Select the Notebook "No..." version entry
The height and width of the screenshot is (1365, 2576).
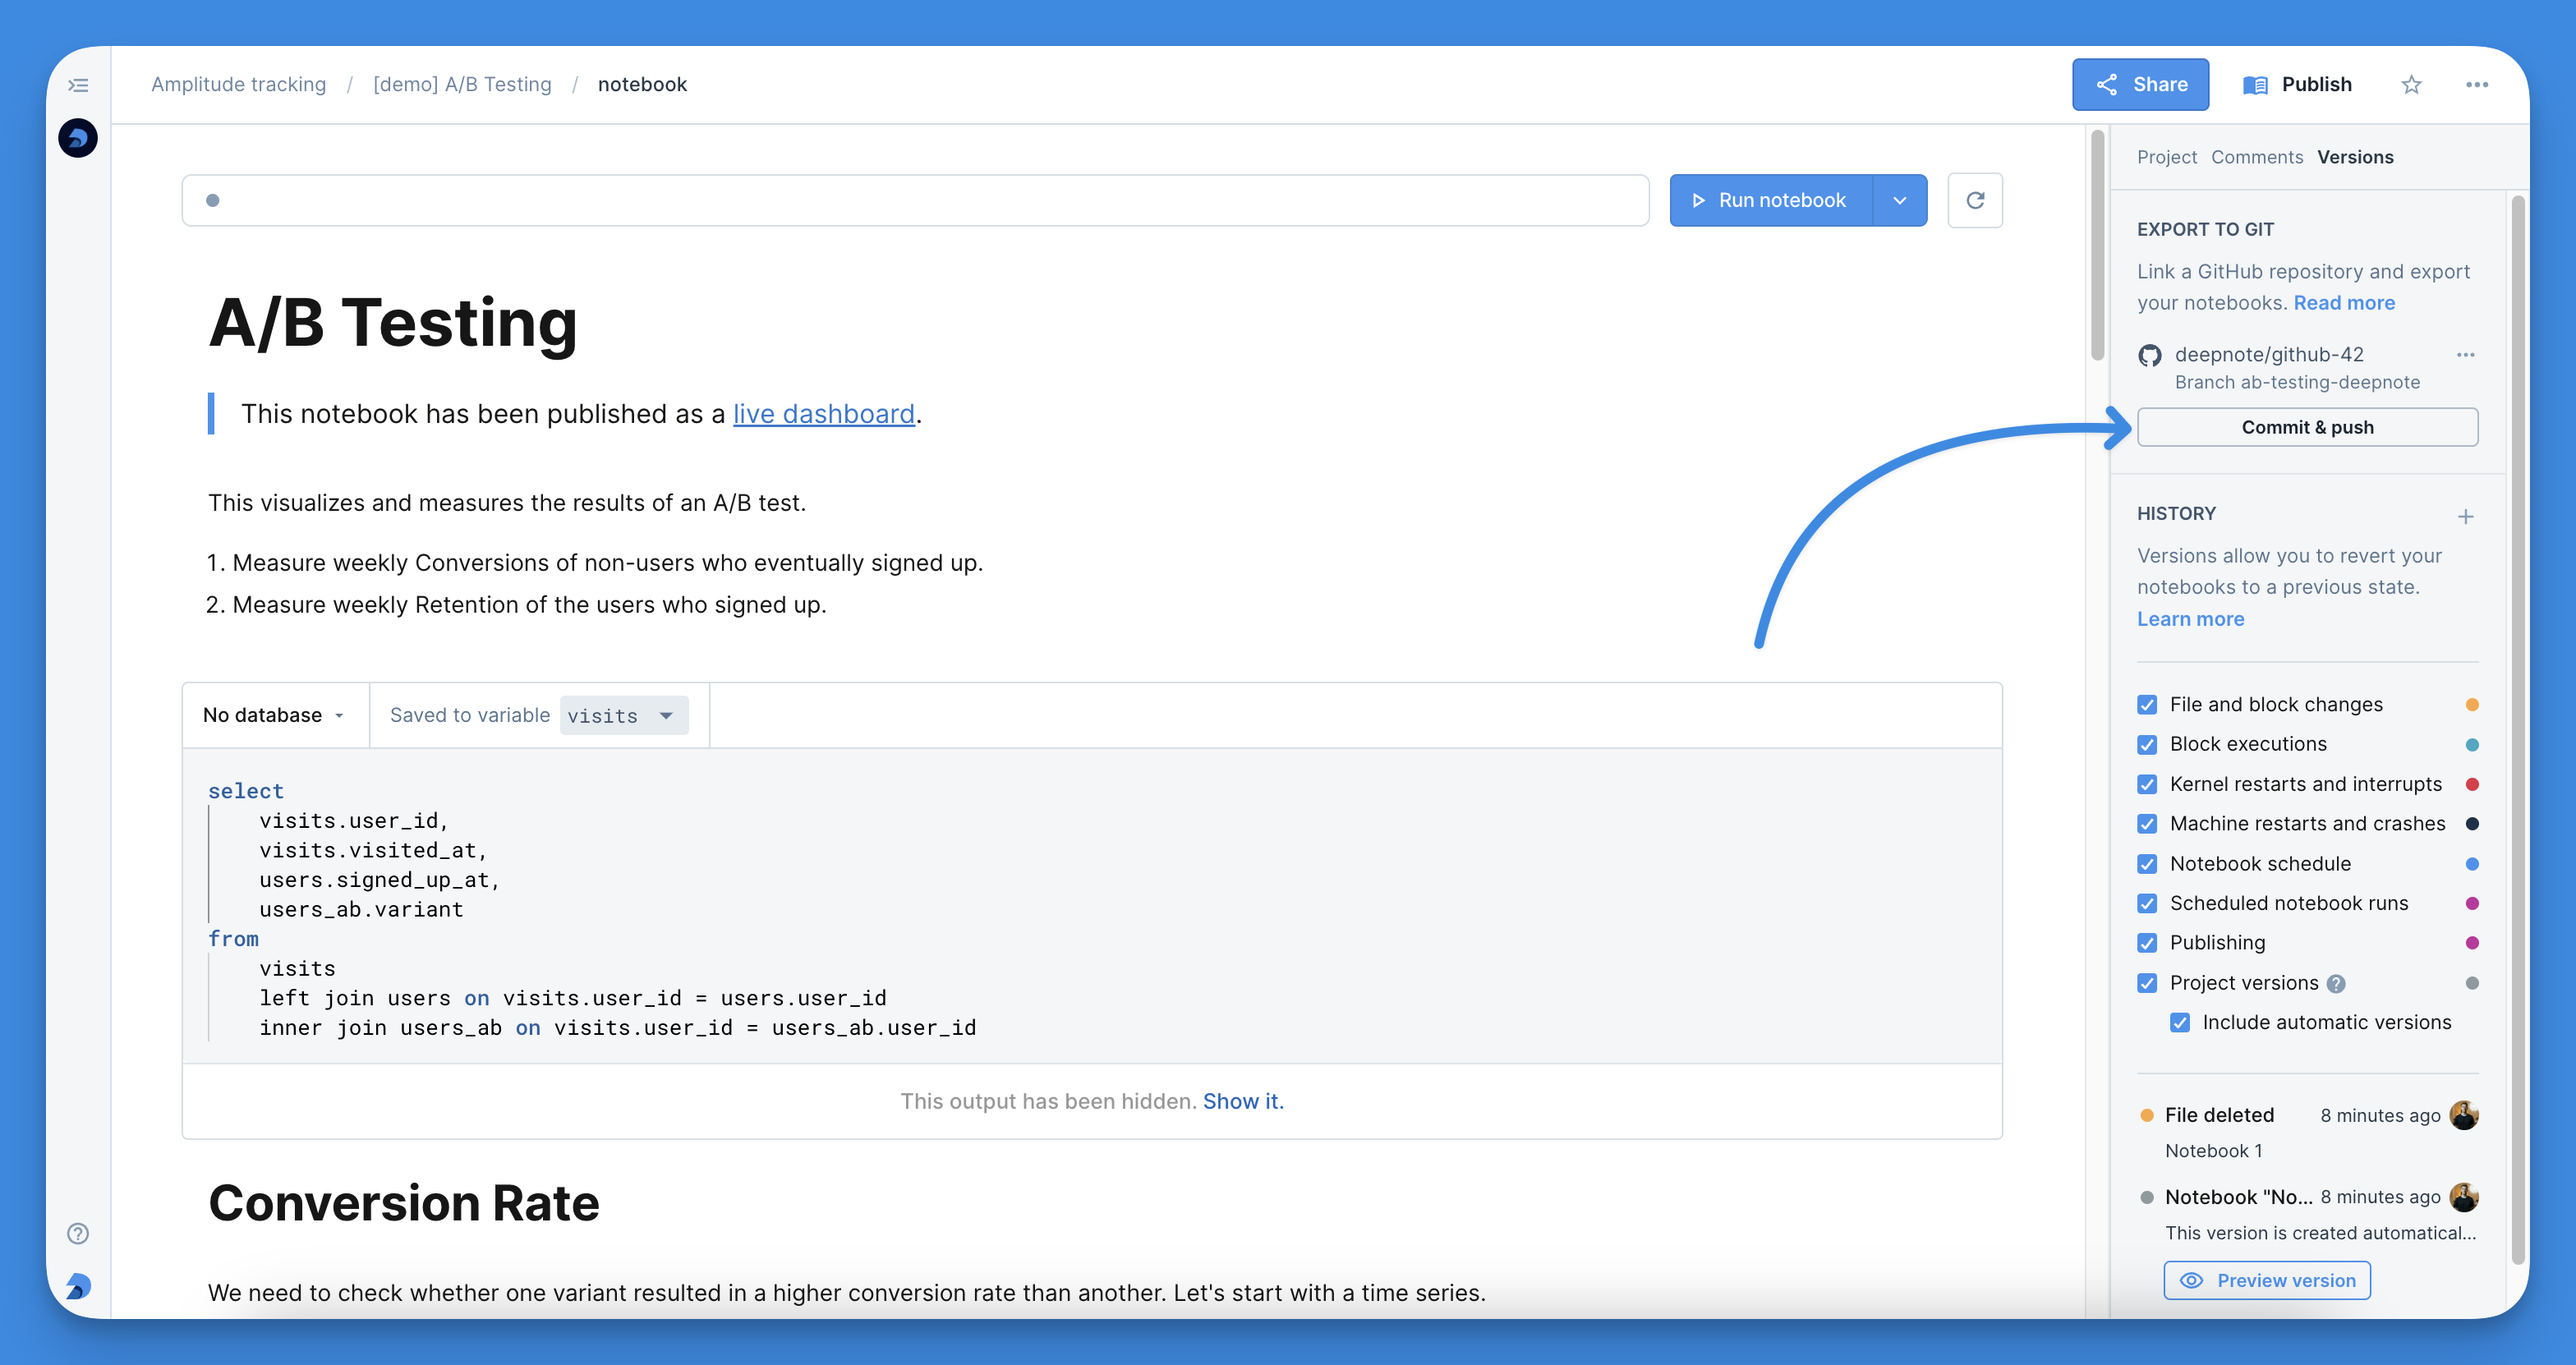[2307, 1214]
